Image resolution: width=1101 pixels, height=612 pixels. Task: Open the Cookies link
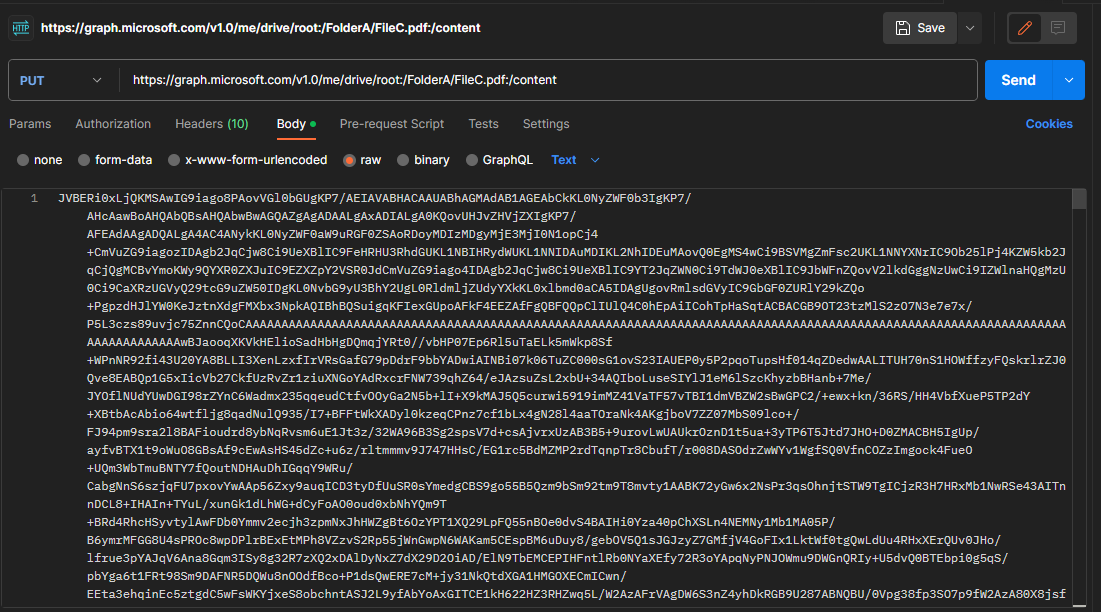(x=1048, y=124)
